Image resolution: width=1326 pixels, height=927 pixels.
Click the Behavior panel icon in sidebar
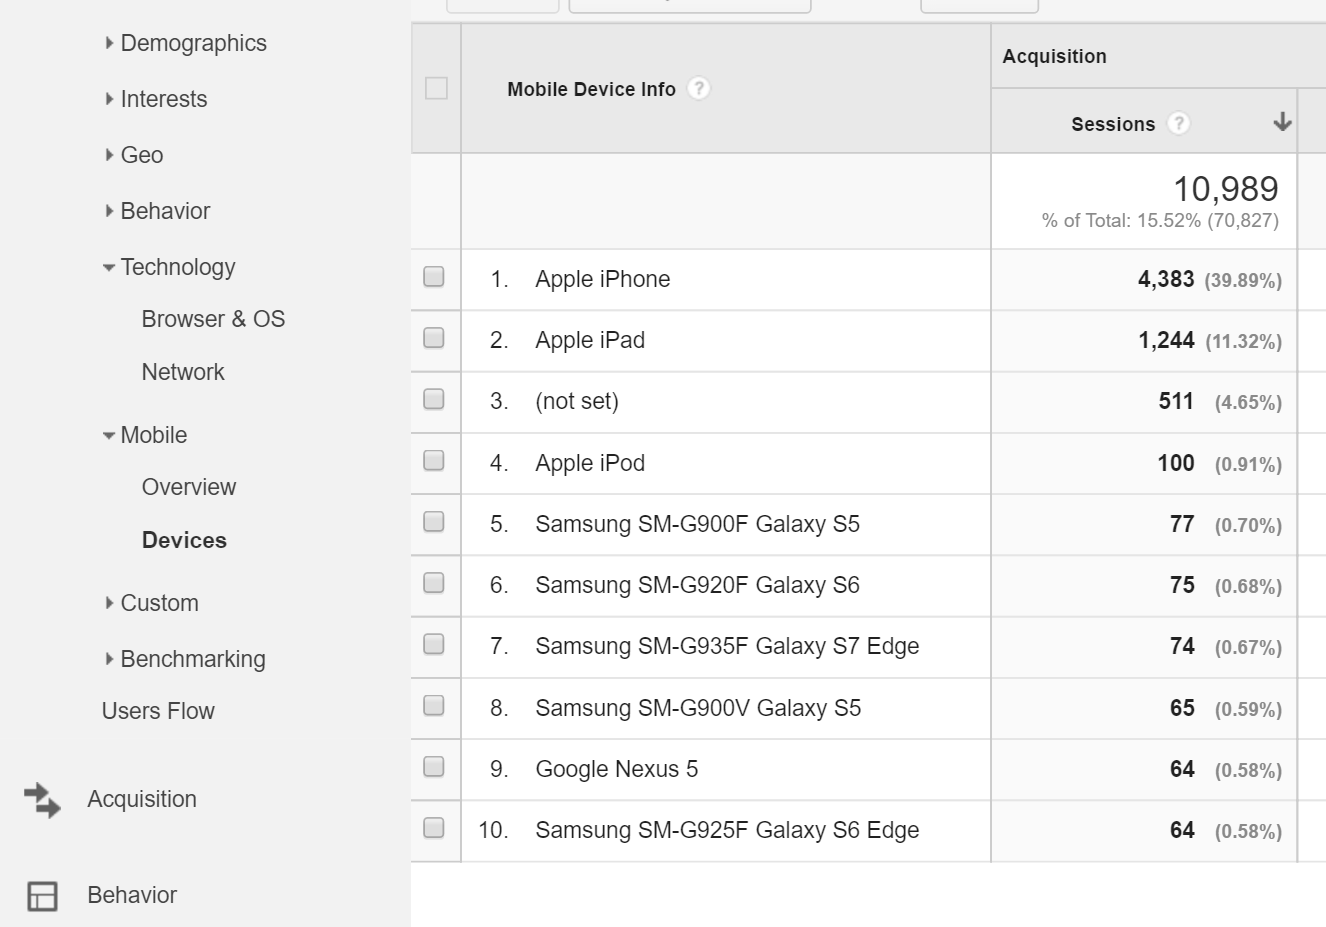coord(41,895)
